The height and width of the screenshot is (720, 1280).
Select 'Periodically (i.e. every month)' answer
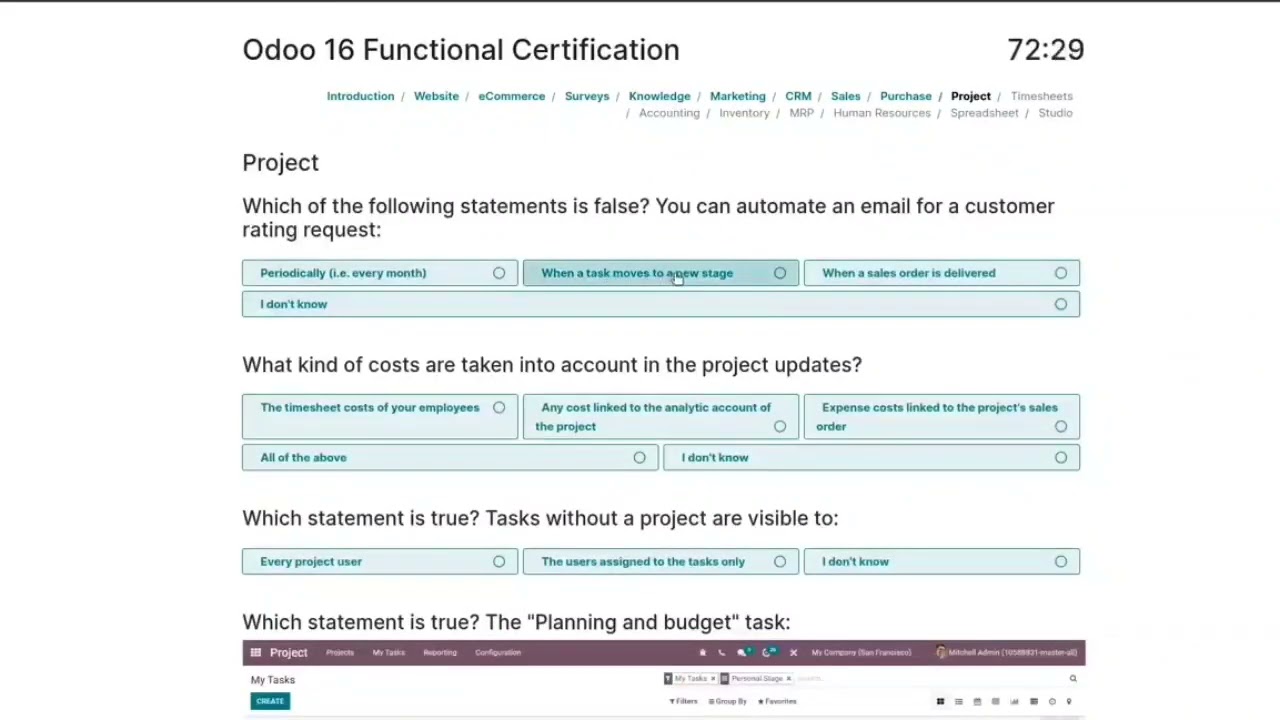(x=380, y=273)
